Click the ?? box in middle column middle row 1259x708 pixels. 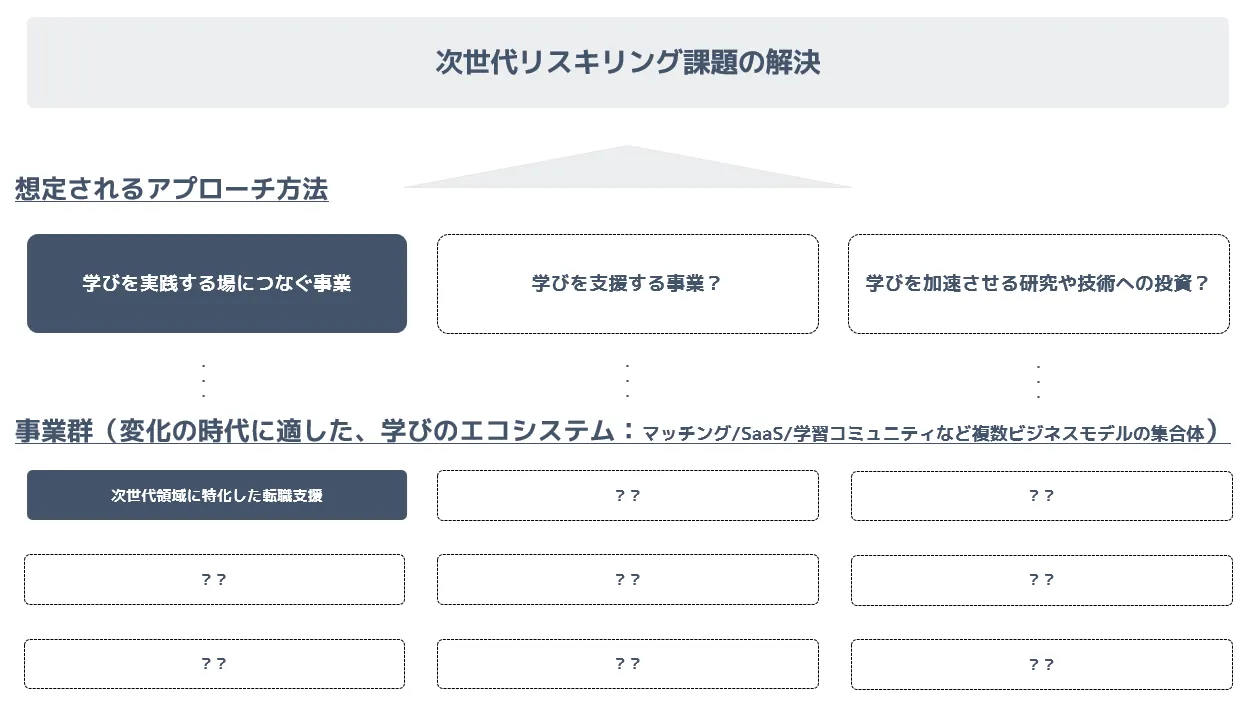coord(628,579)
